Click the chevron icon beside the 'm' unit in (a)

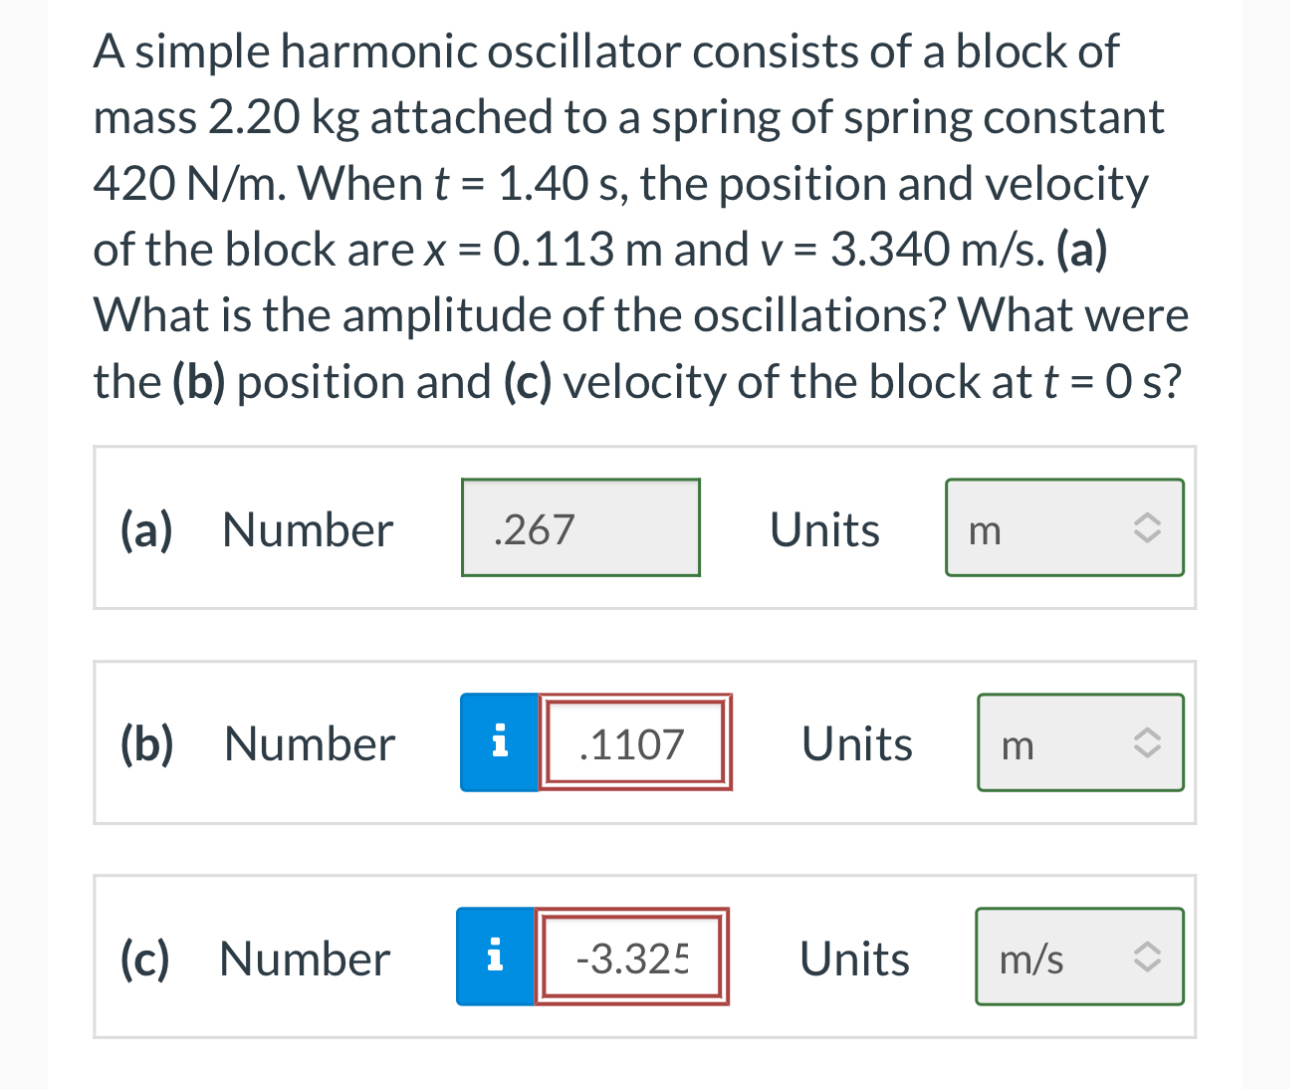coord(1146,528)
